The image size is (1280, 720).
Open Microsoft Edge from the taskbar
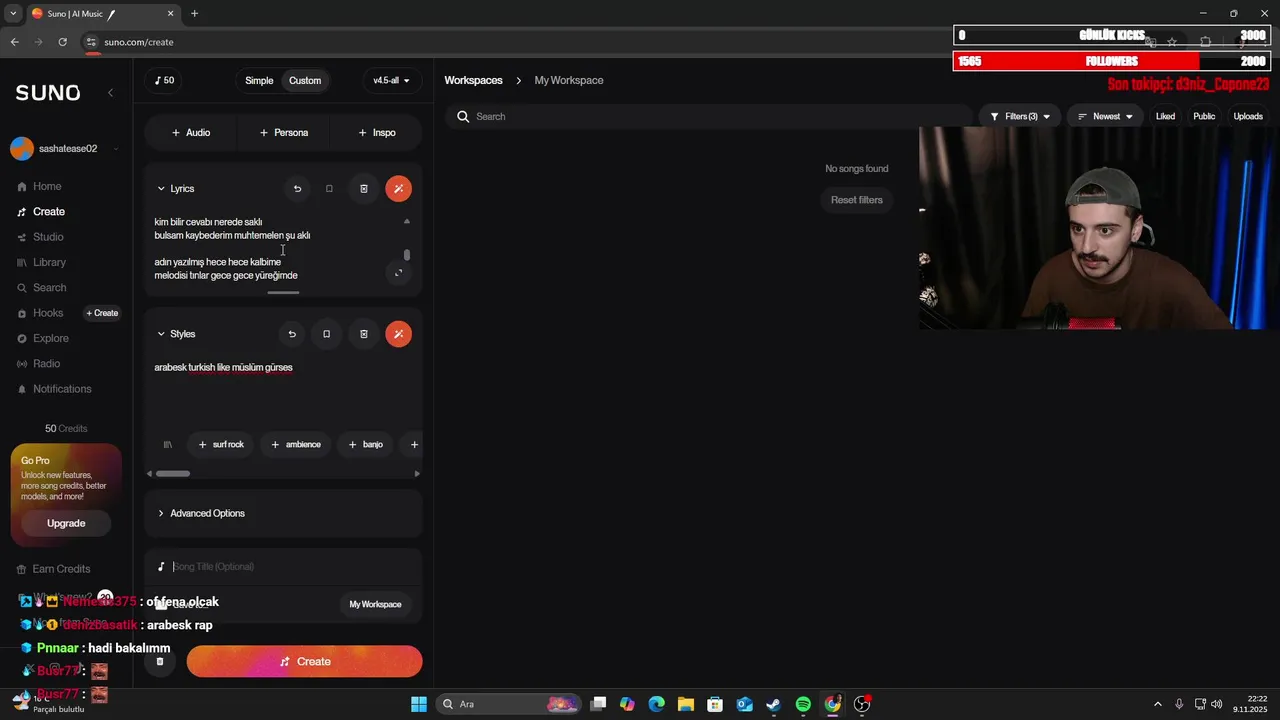[x=656, y=704]
